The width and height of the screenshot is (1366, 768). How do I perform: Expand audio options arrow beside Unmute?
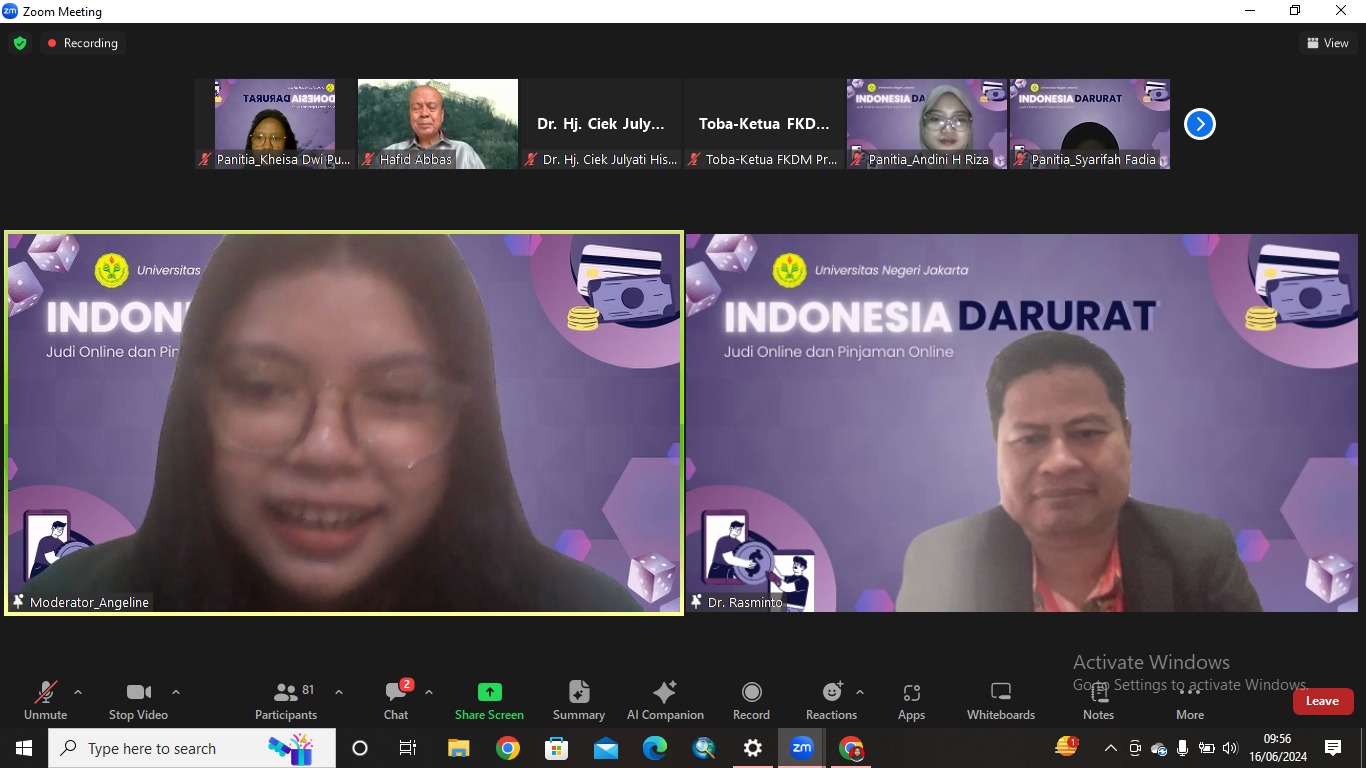click(78, 692)
